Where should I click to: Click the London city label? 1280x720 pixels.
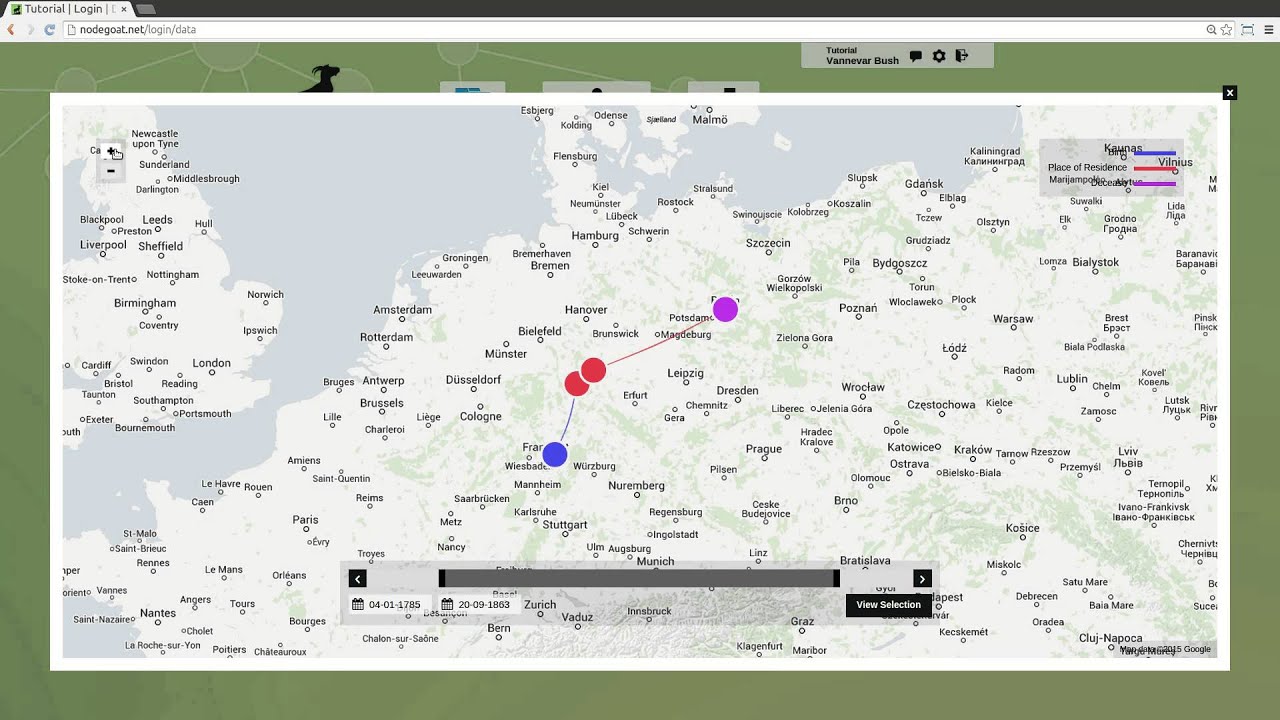pyautogui.click(x=211, y=363)
